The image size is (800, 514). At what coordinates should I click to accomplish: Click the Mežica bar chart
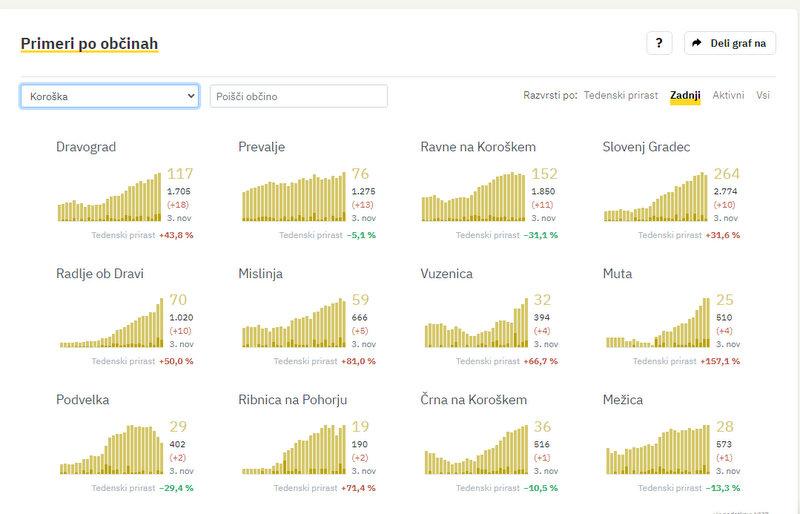[x=656, y=449]
